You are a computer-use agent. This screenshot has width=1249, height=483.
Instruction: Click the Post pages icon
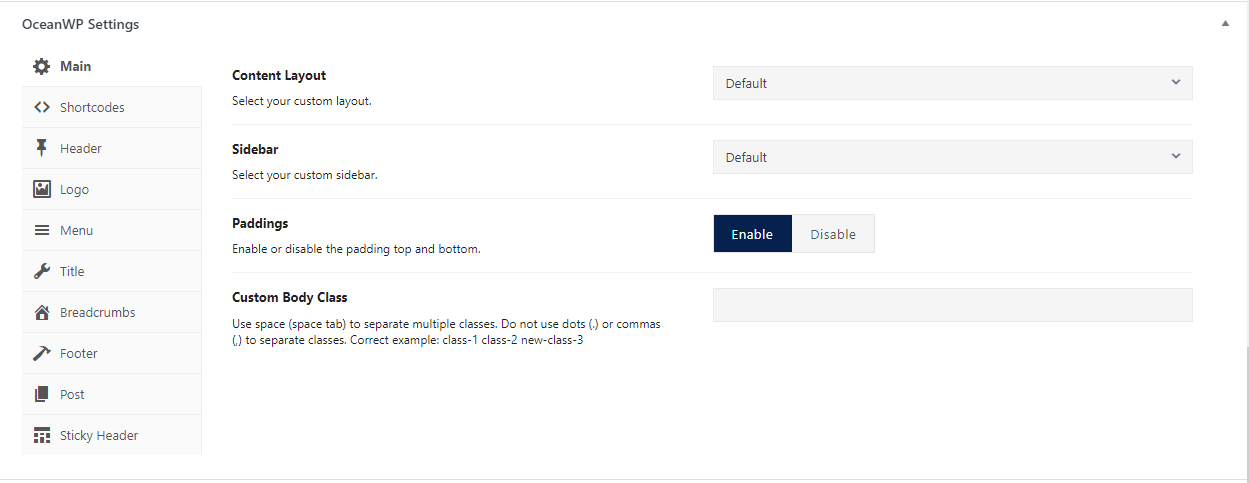click(41, 394)
